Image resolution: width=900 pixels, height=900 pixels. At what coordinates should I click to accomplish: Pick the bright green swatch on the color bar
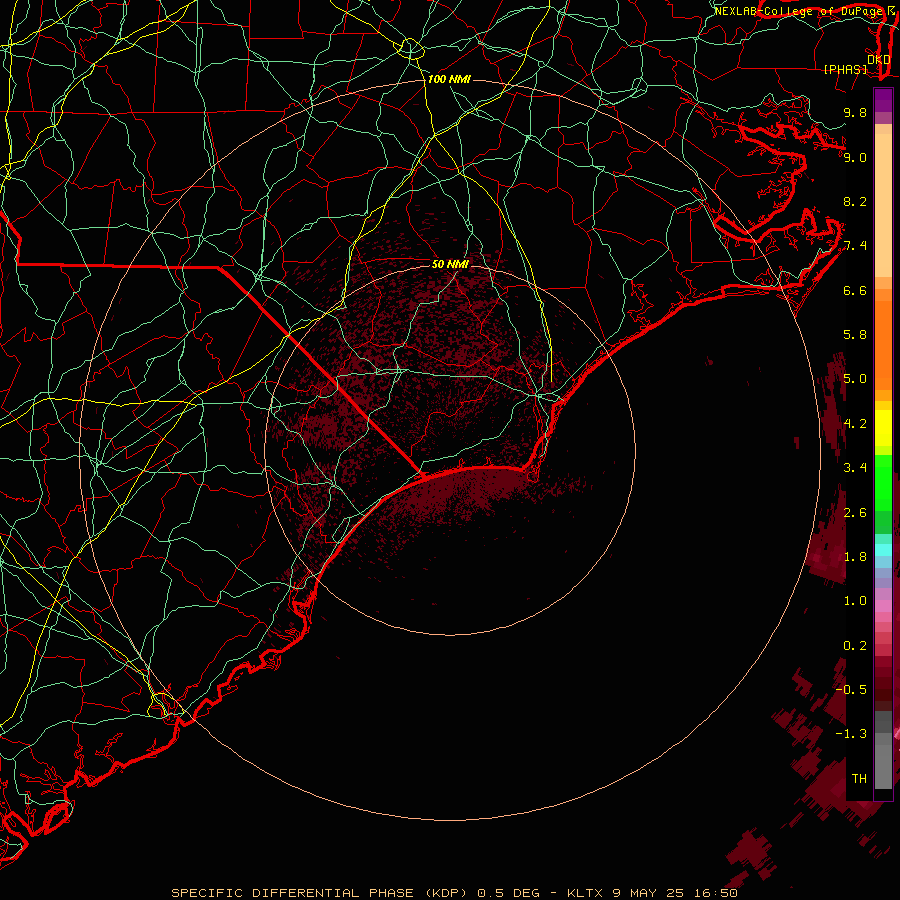point(883,483)
